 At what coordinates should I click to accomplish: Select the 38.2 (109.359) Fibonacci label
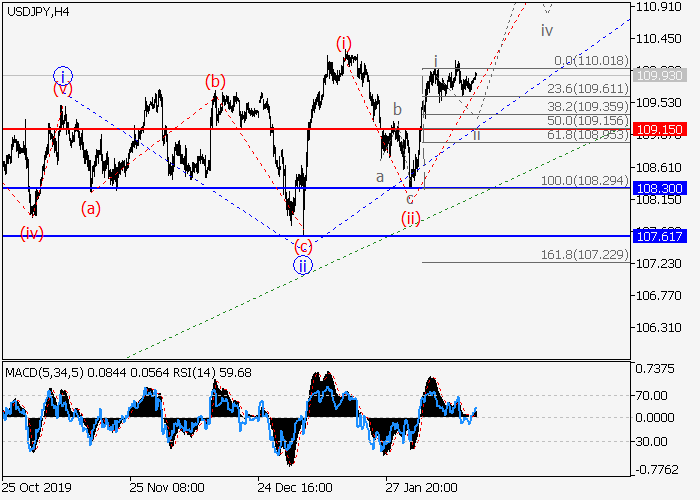(x=588, y=105)
